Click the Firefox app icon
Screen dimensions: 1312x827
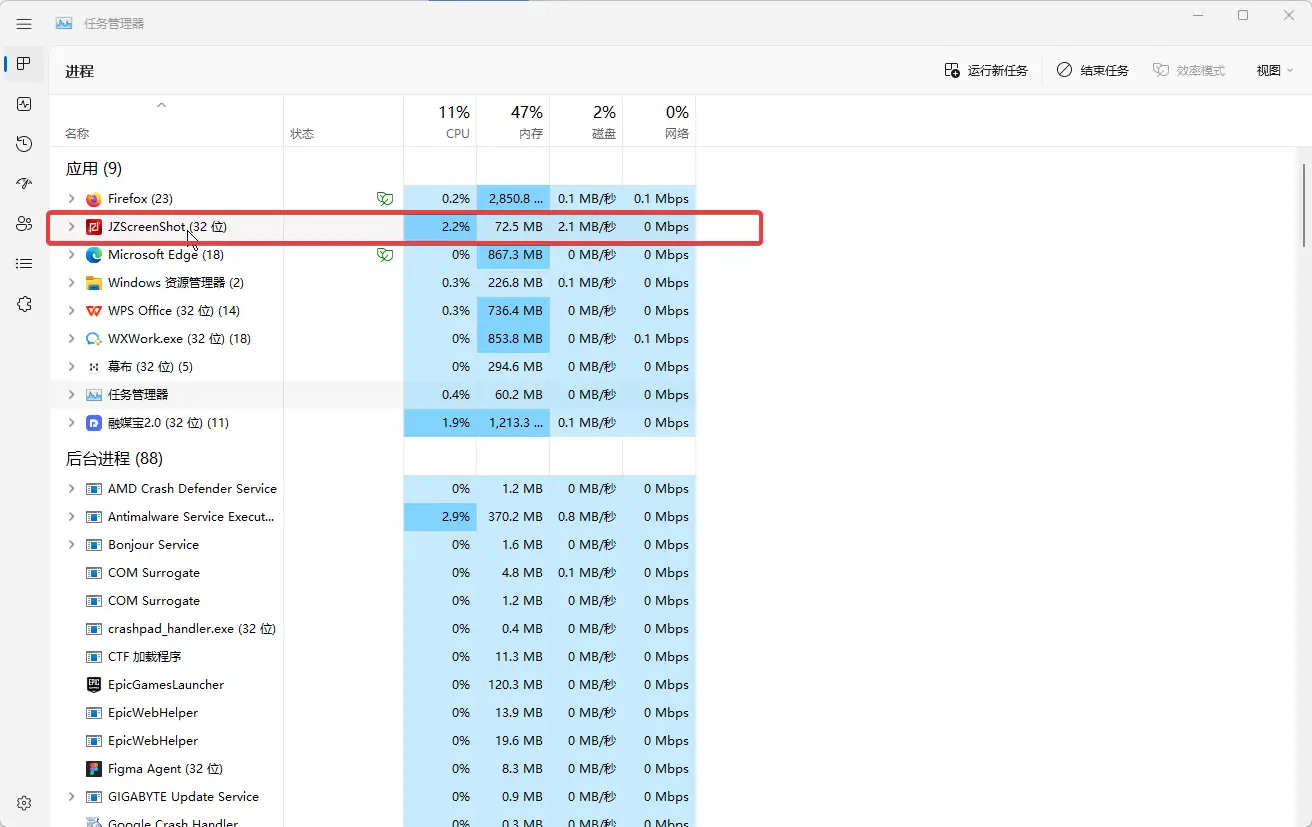click(x=94, y=199)
